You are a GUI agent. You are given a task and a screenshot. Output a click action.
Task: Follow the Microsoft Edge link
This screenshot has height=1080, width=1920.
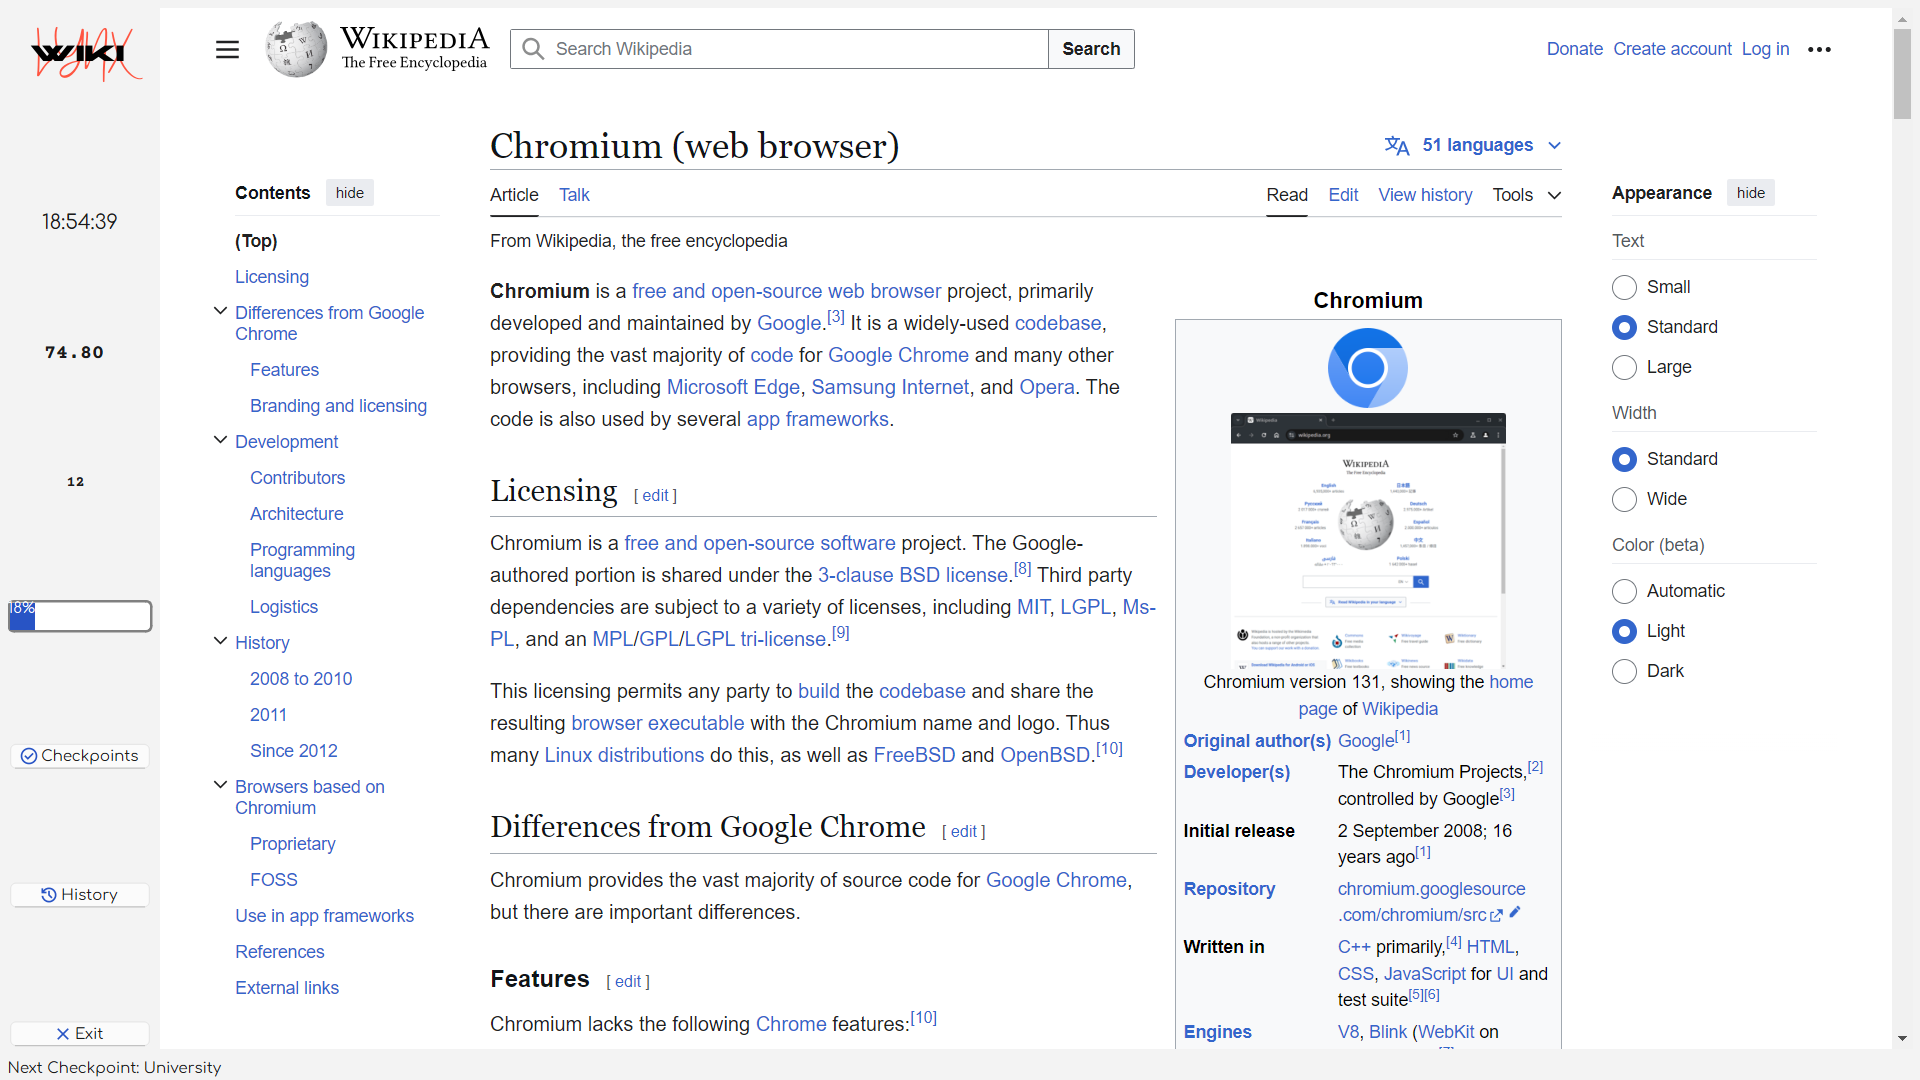(733, 387)
